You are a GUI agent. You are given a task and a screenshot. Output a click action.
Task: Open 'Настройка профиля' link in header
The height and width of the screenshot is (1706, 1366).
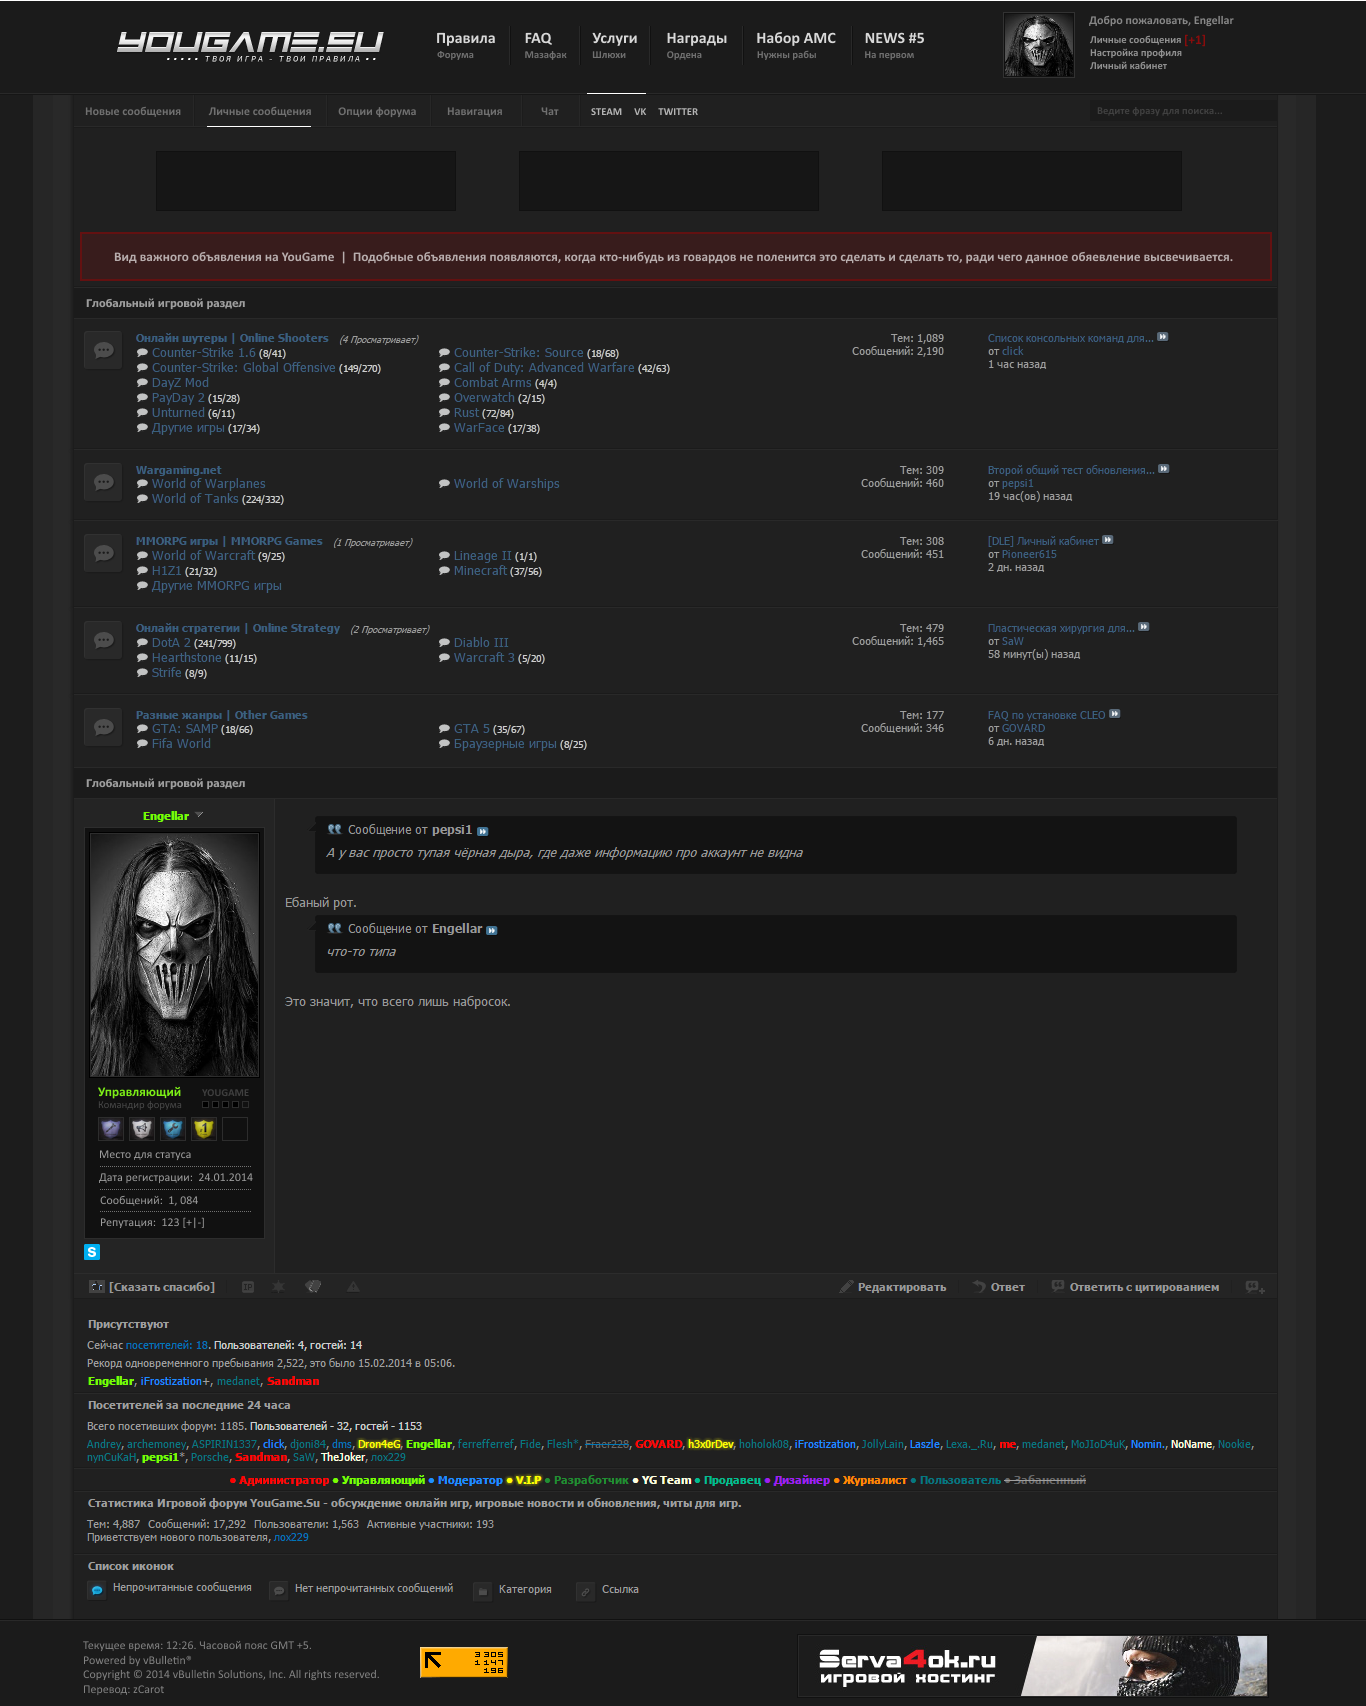point(1136,53)
